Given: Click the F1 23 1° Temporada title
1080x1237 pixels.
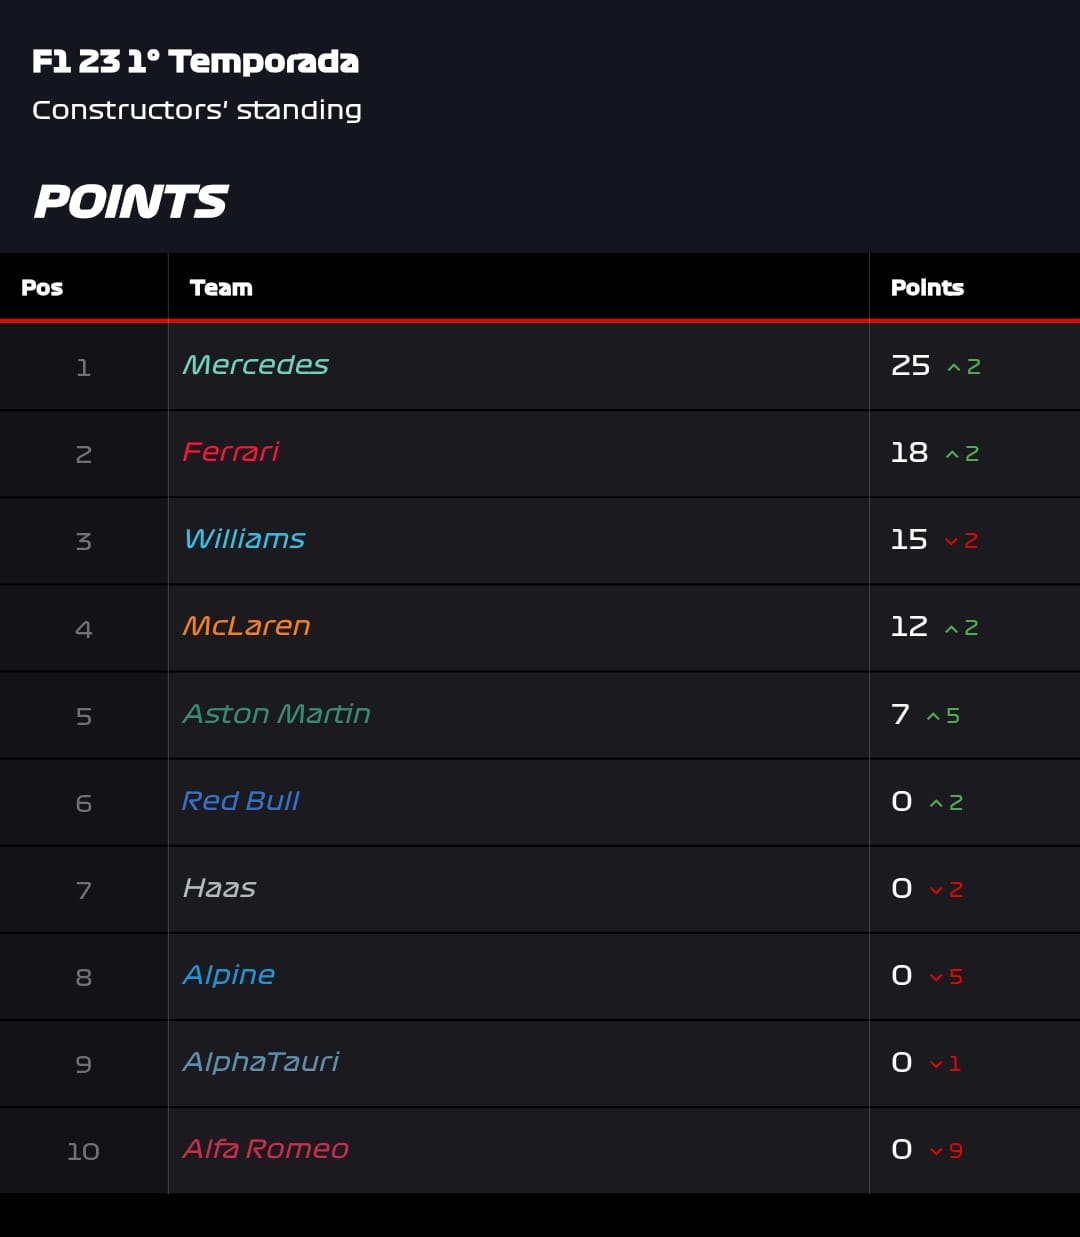Looking at the screenshot, I should click(195, 62).
